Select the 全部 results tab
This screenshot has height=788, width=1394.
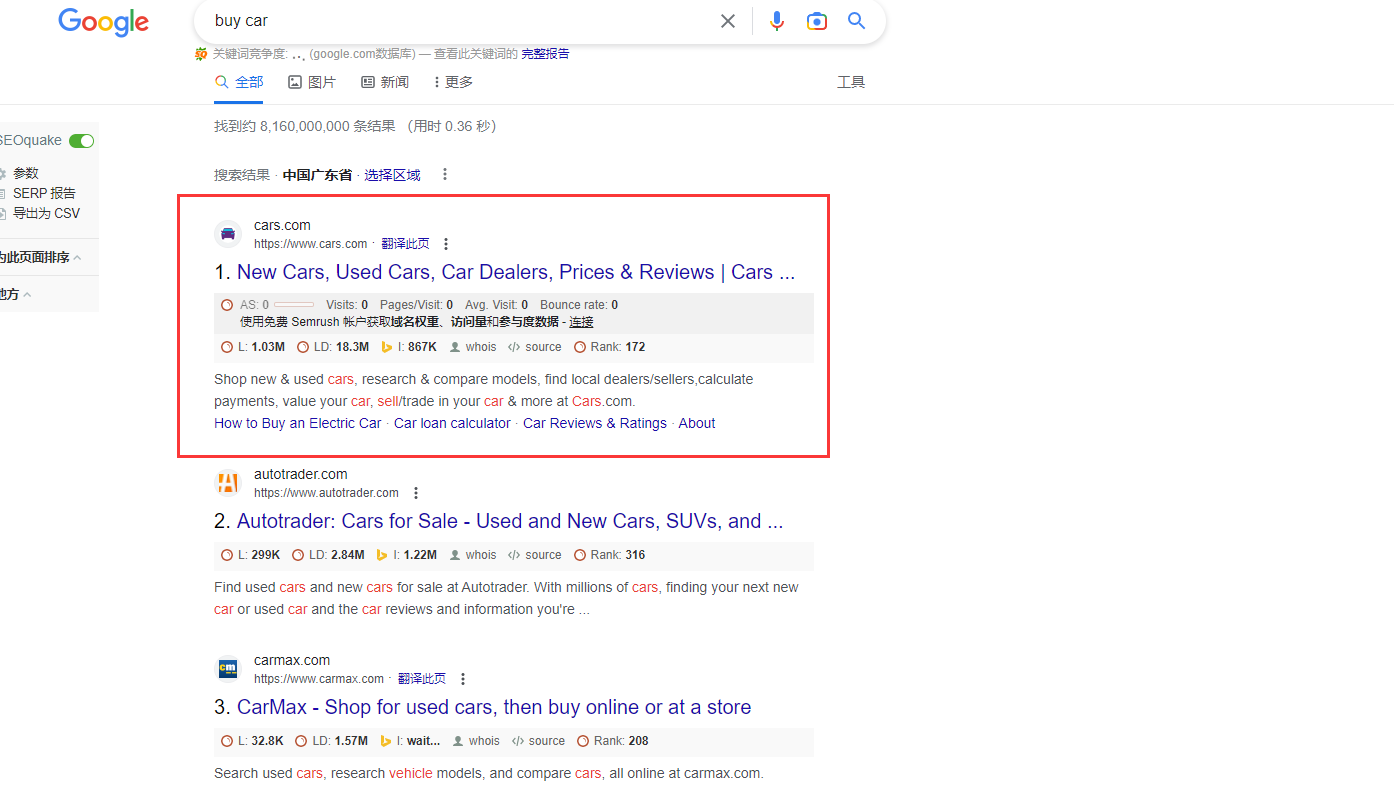(x=239, y=82)
